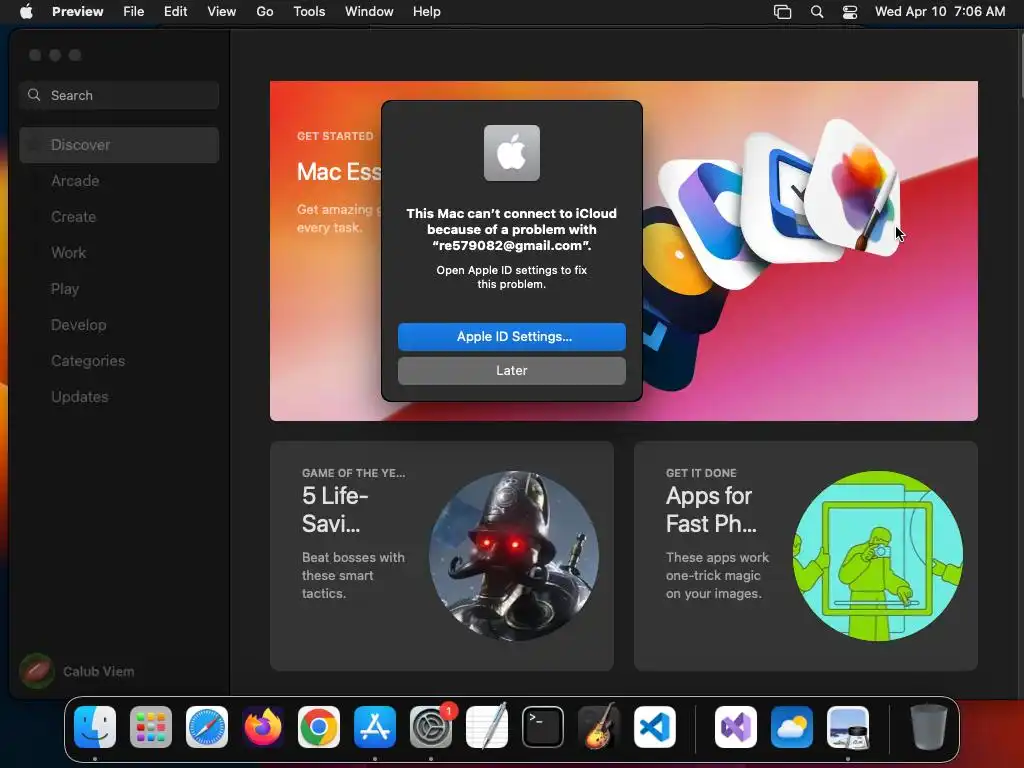Click Calub Viem account avatar

pyautogui.click(x=37, y=671)
